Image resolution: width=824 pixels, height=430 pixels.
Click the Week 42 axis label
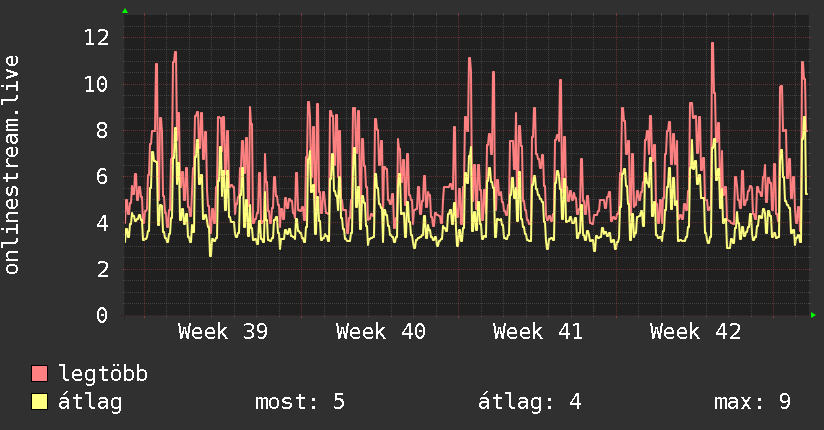point(695,332)
